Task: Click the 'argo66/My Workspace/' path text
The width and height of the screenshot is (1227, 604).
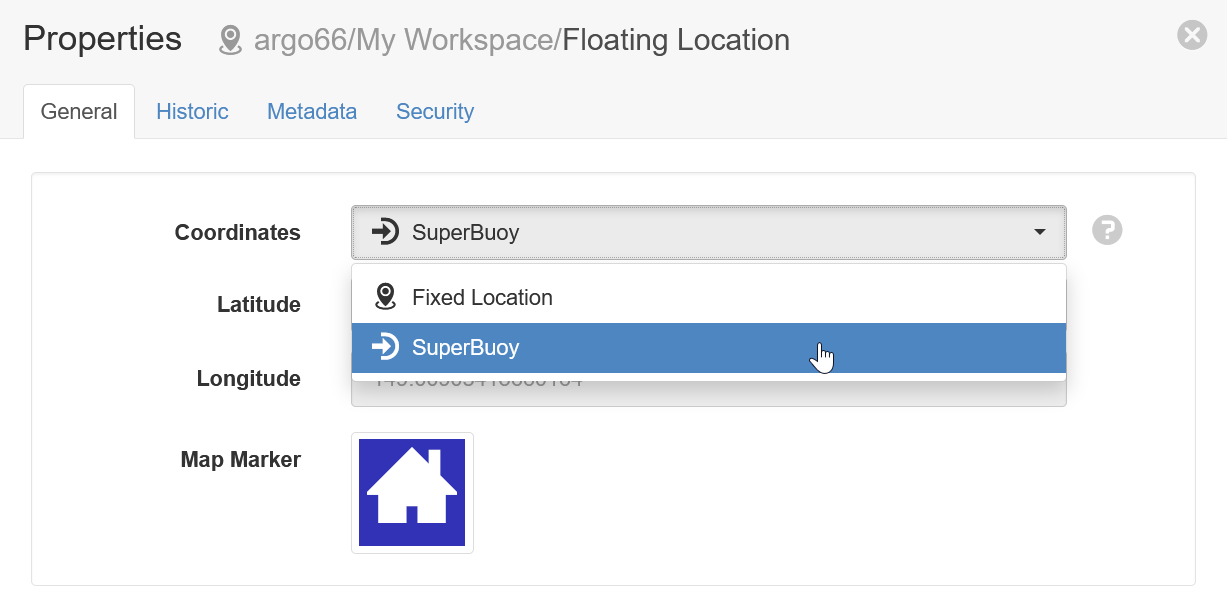Action: pyautogui.click(x=408, y=40)
